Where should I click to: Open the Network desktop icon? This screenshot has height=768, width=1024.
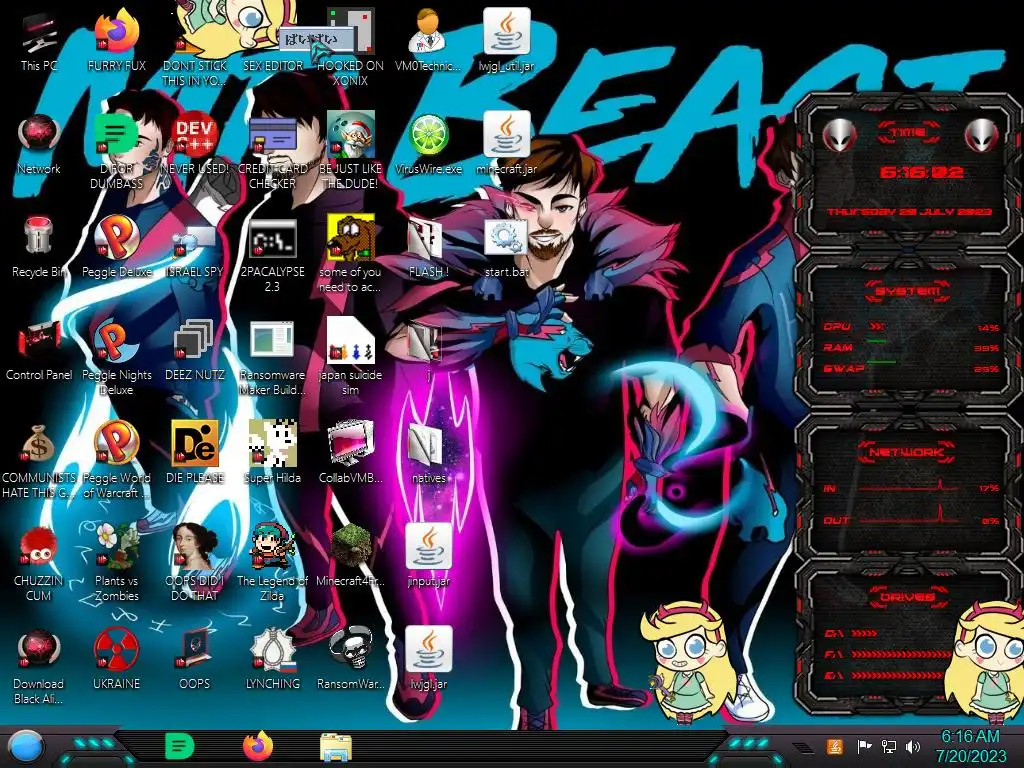point(39,144)
